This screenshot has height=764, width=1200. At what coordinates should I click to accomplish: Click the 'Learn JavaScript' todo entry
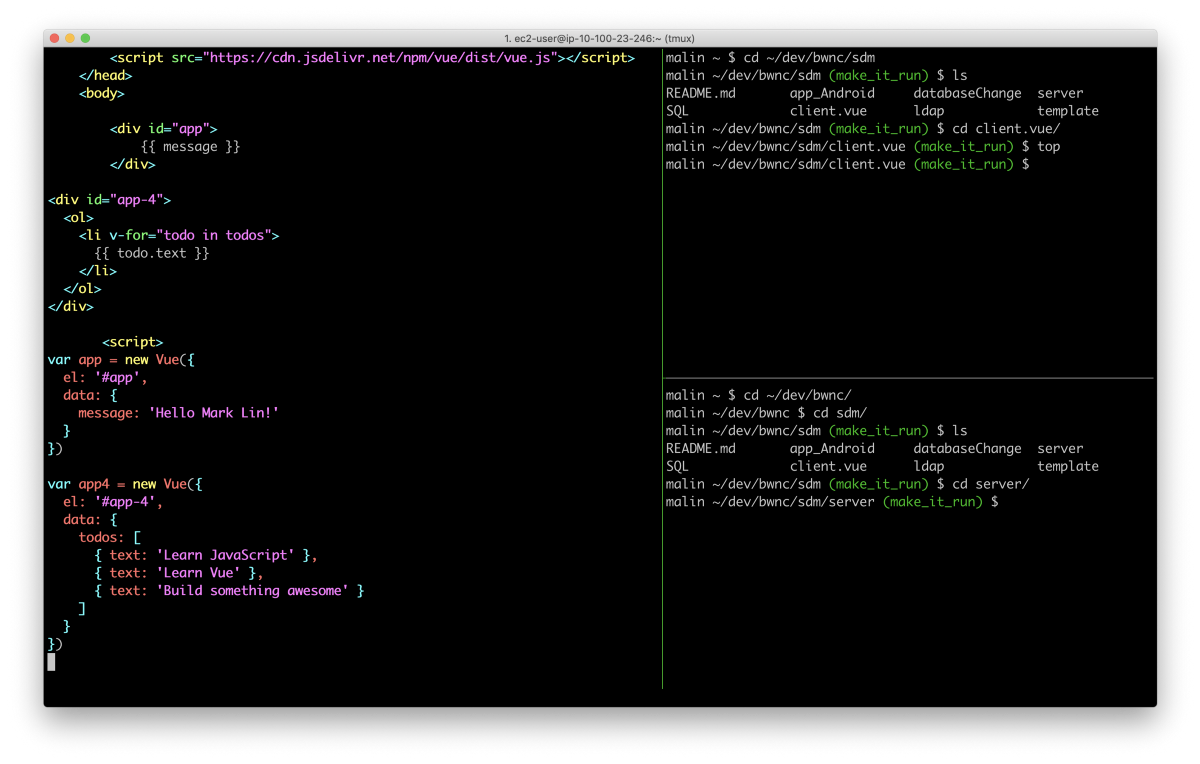(x=206, y=555)
